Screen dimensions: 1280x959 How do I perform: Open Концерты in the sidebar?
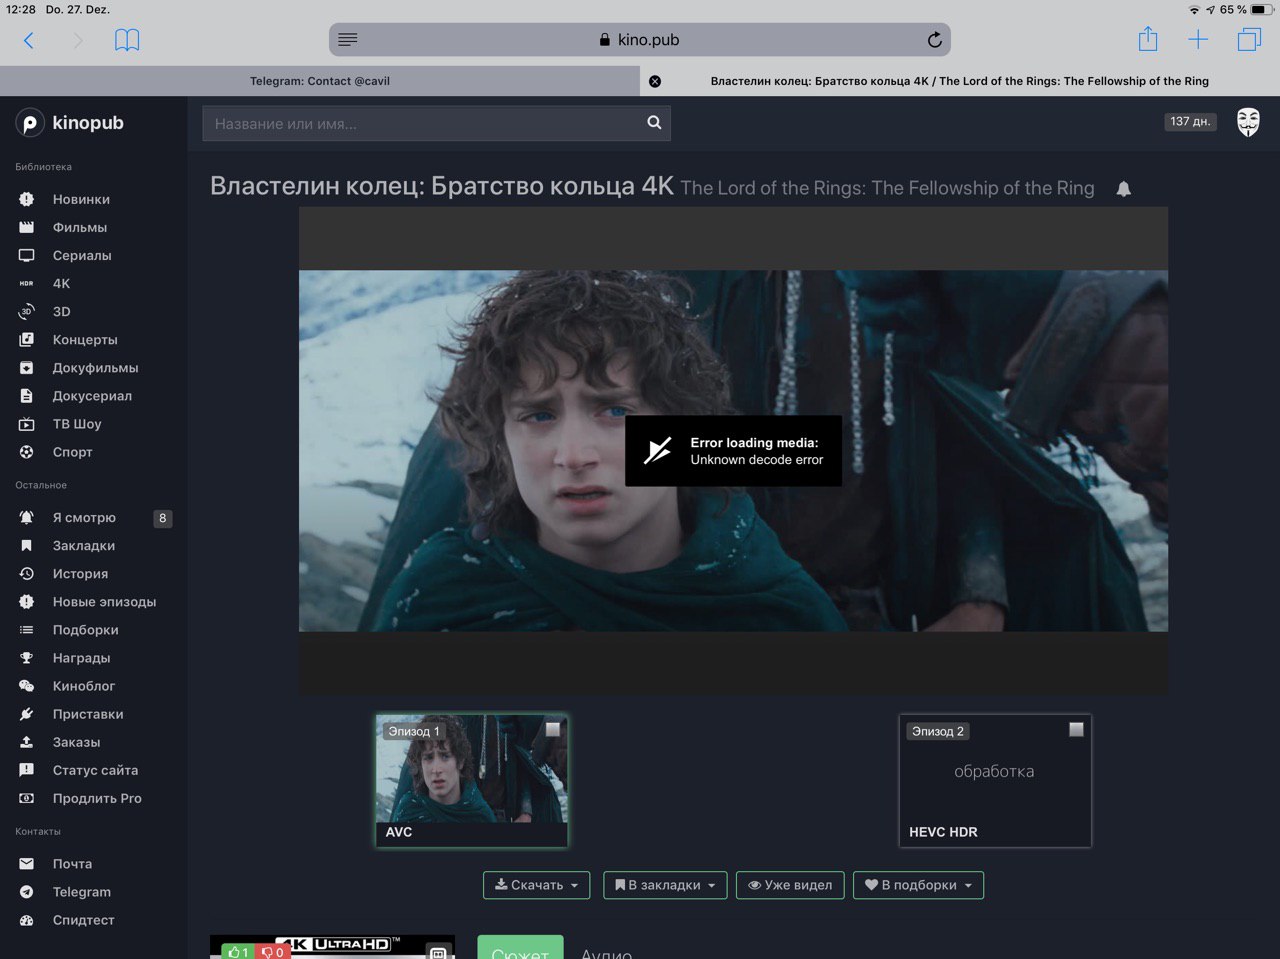click(x=85, y=339)
